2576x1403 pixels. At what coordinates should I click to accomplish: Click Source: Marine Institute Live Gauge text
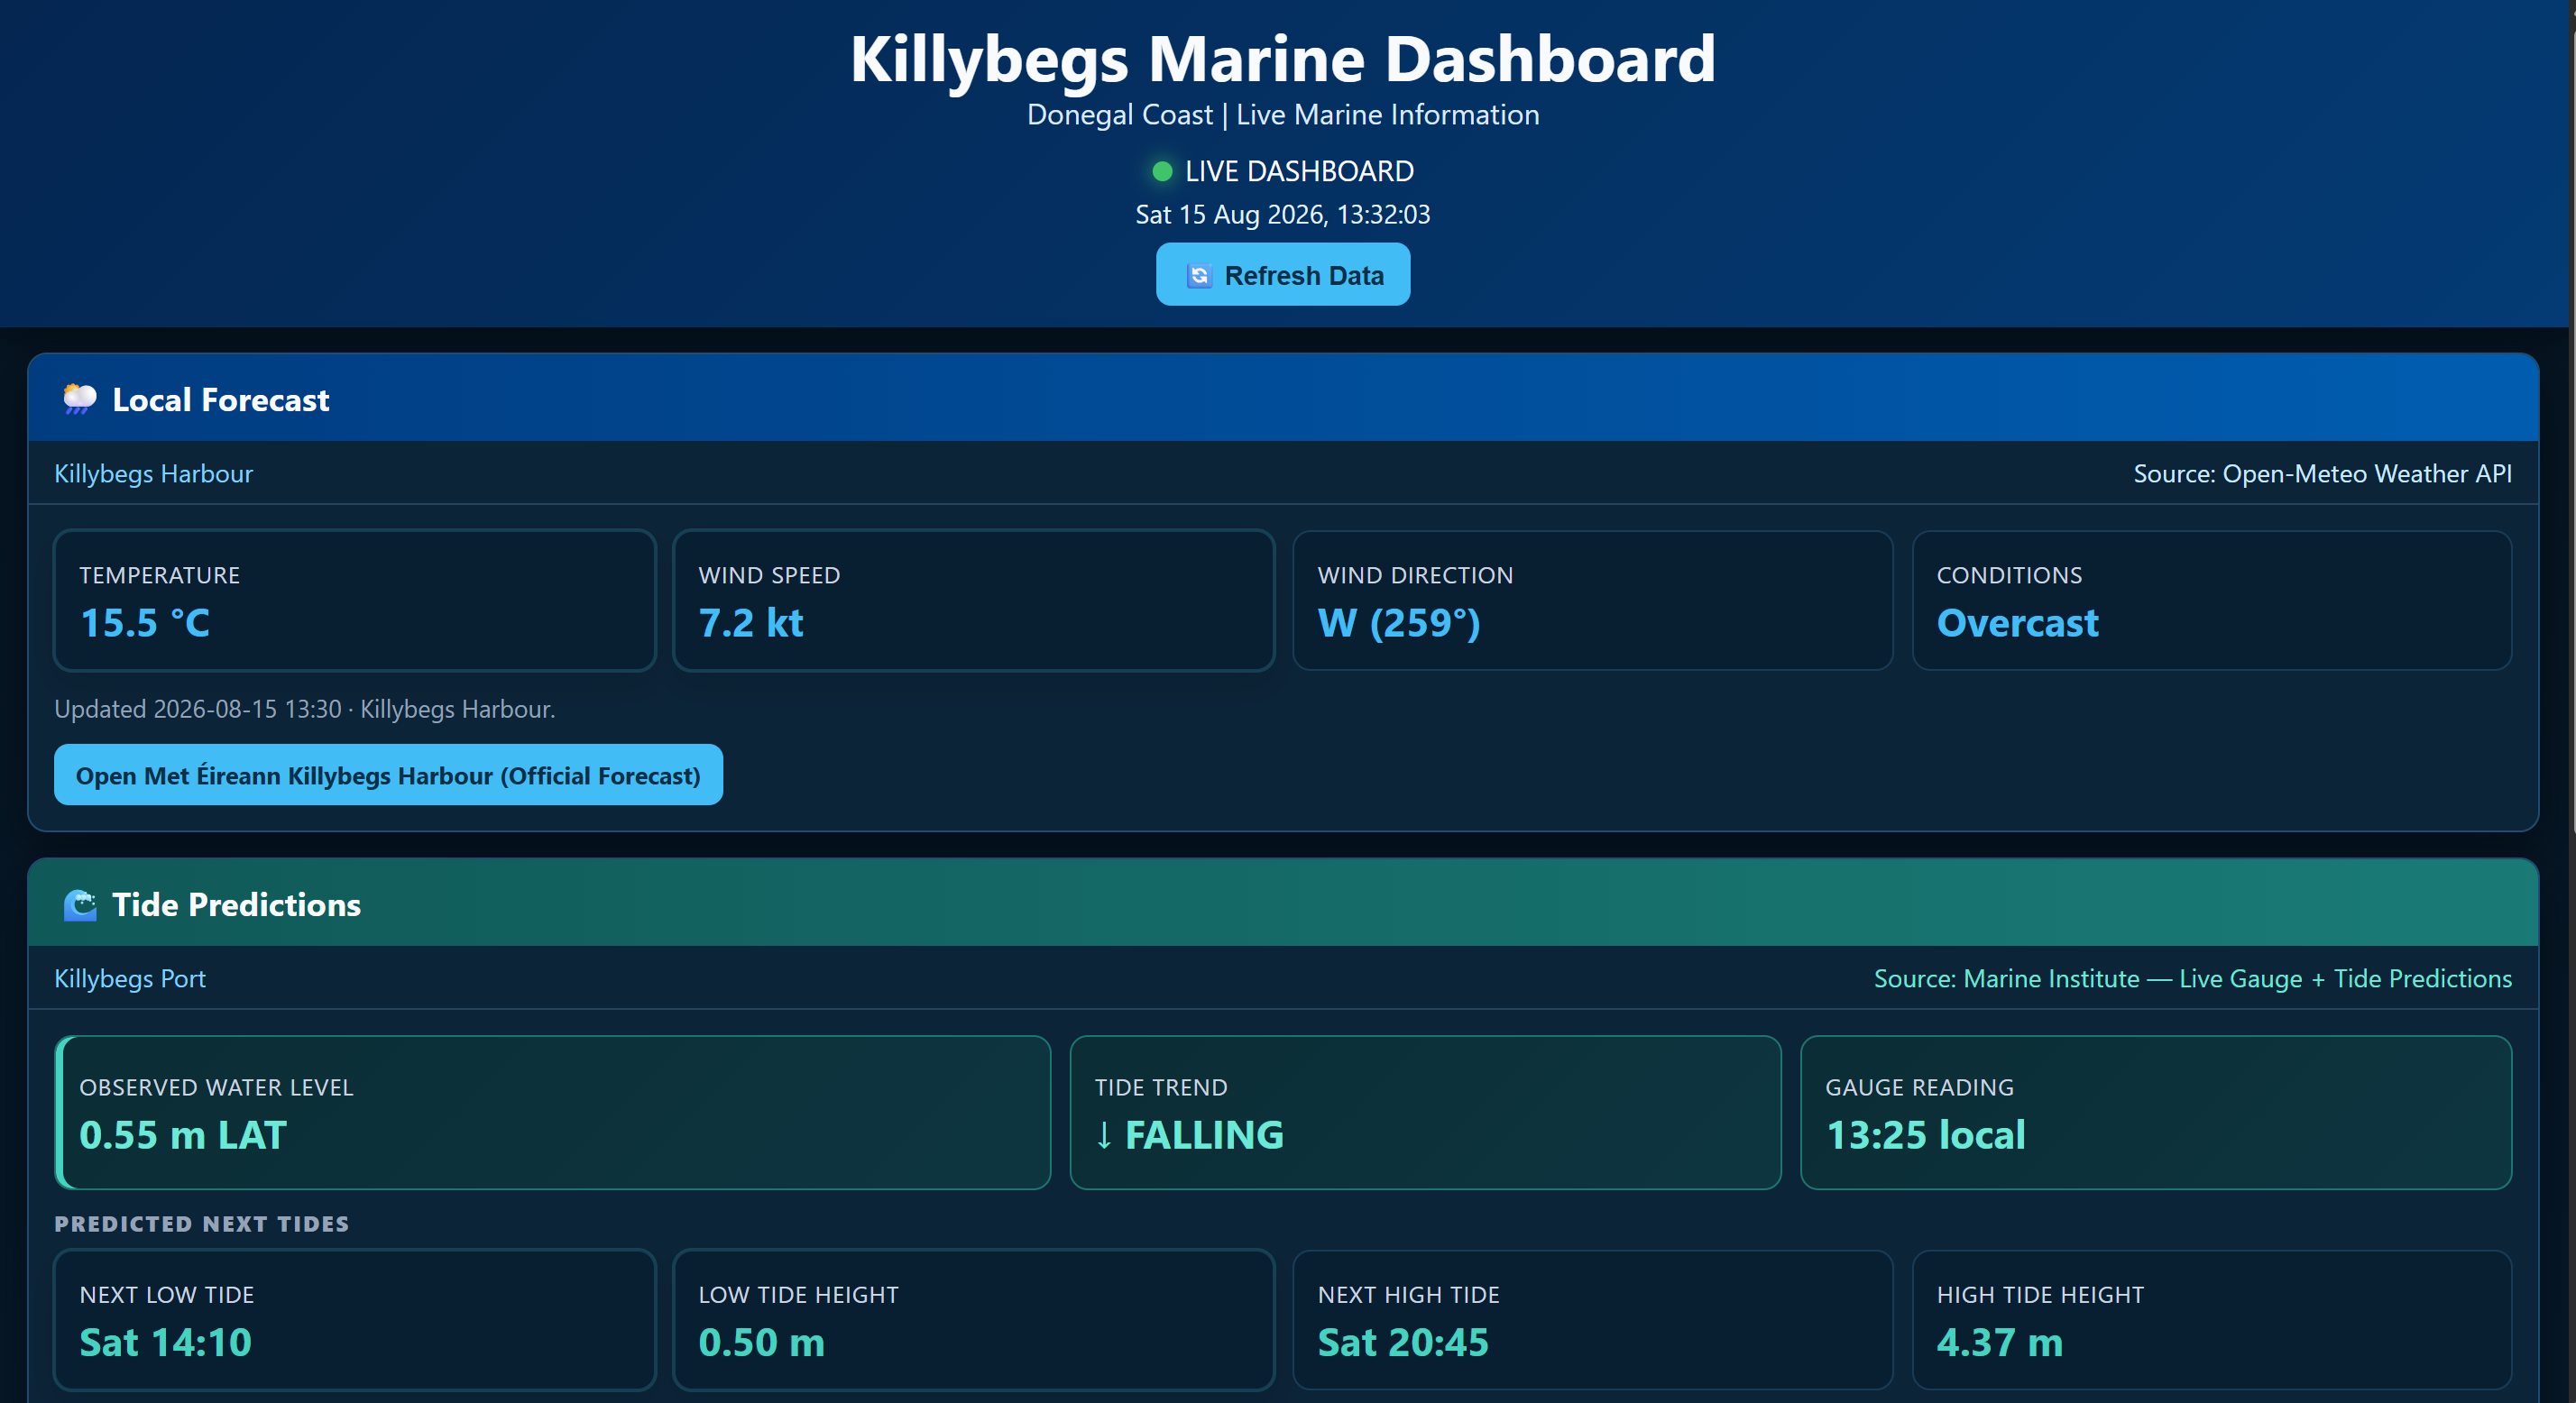coord(2192,978)
